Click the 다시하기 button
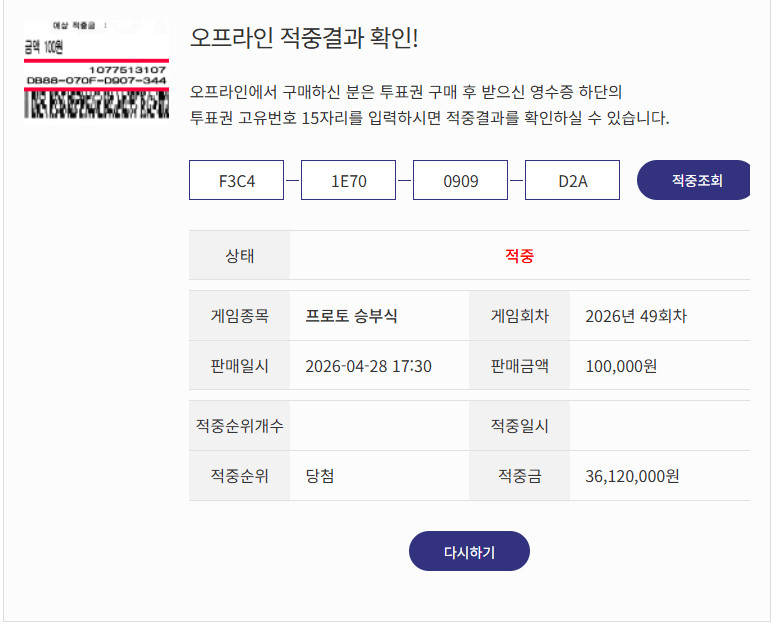Screen dimensions: 775x626 coord(469,551)
